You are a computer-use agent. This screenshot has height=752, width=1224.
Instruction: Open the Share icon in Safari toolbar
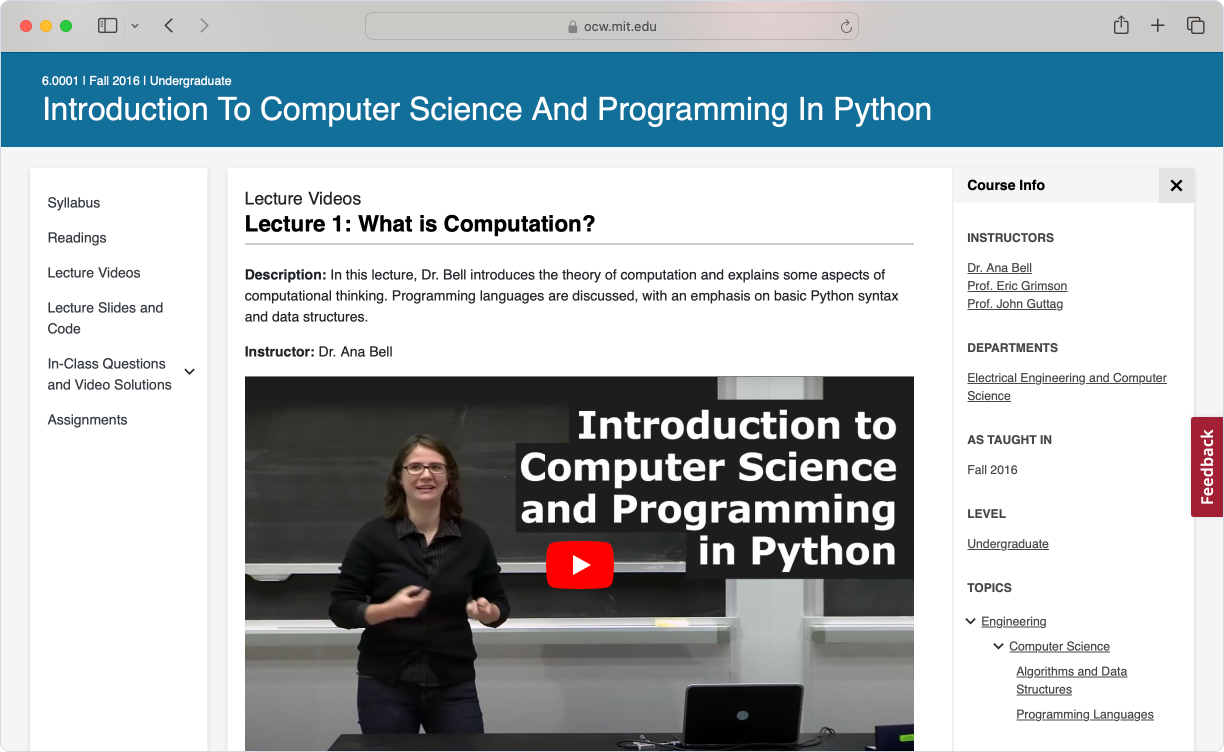1121,25
